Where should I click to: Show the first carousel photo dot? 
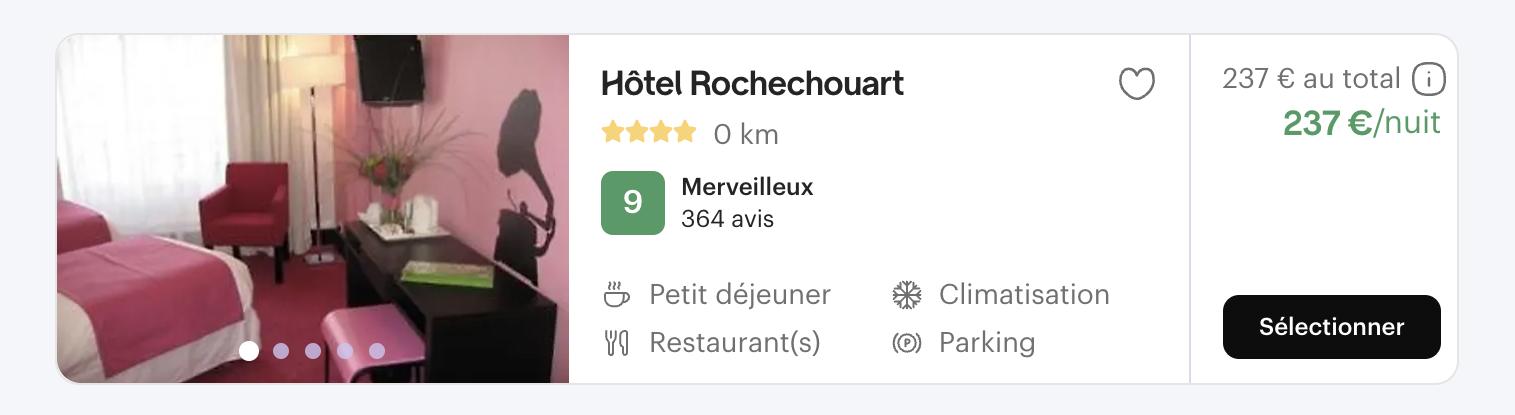tap(249, 351)
